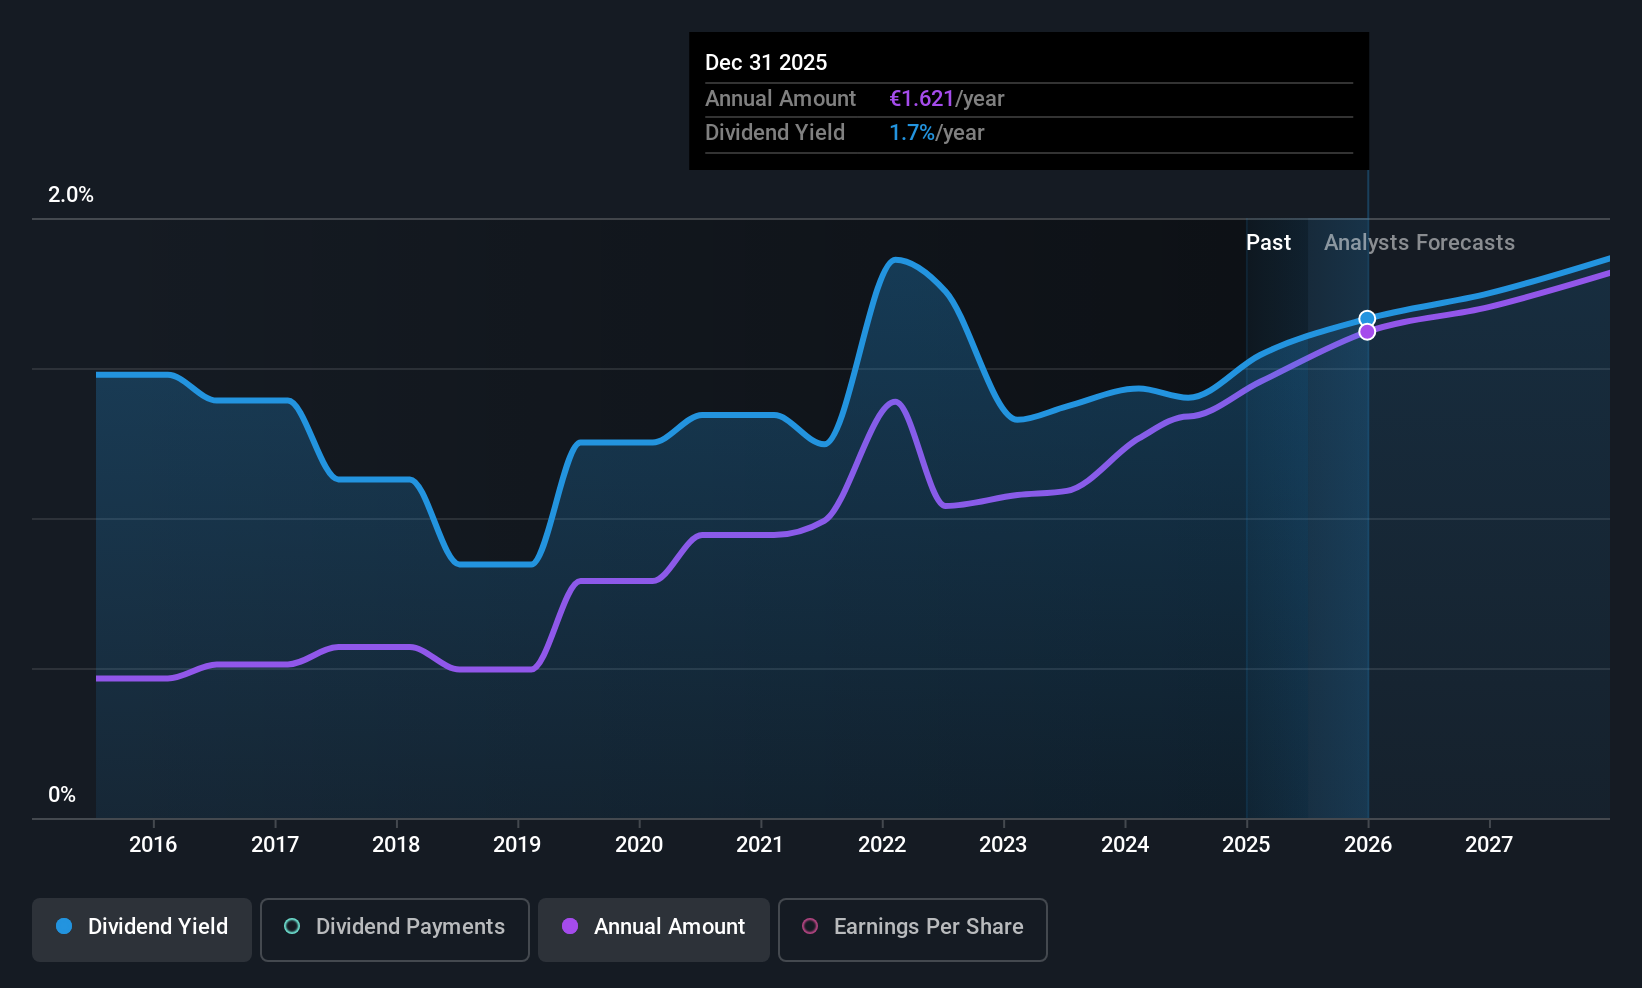Click the 2020 x-axis label
The image size is (1642, 988).
639,845
